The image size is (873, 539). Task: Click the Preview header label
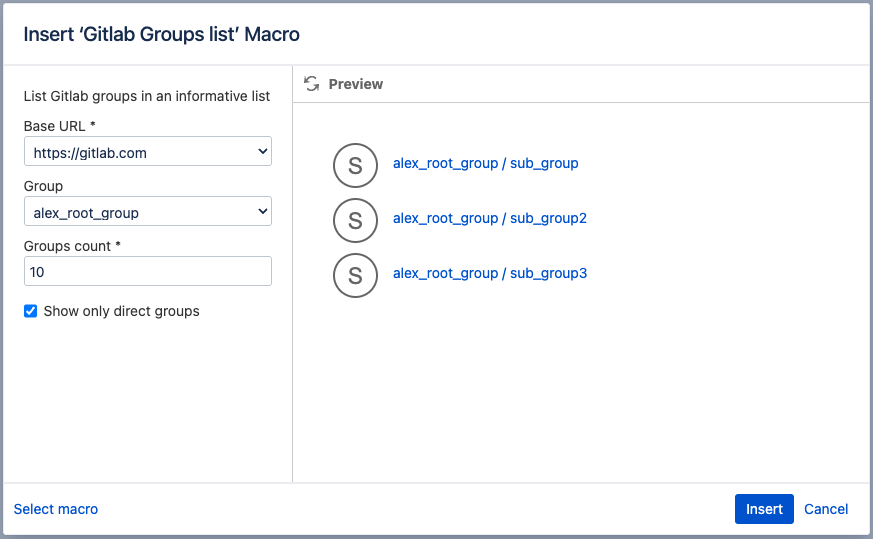[355, 84]
